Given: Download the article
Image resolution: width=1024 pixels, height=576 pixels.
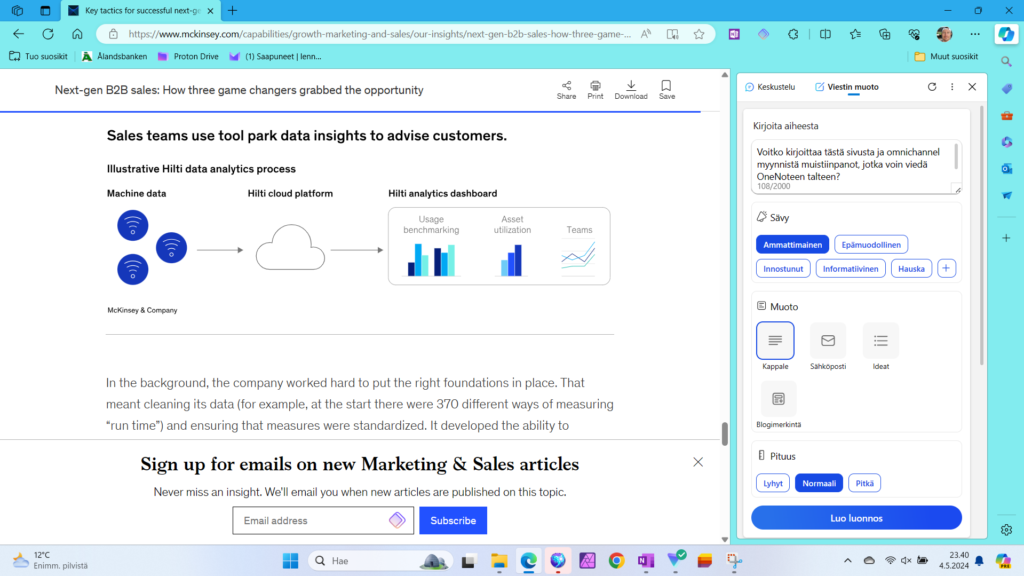Looking at the screenshot, I should click(631, 90).
